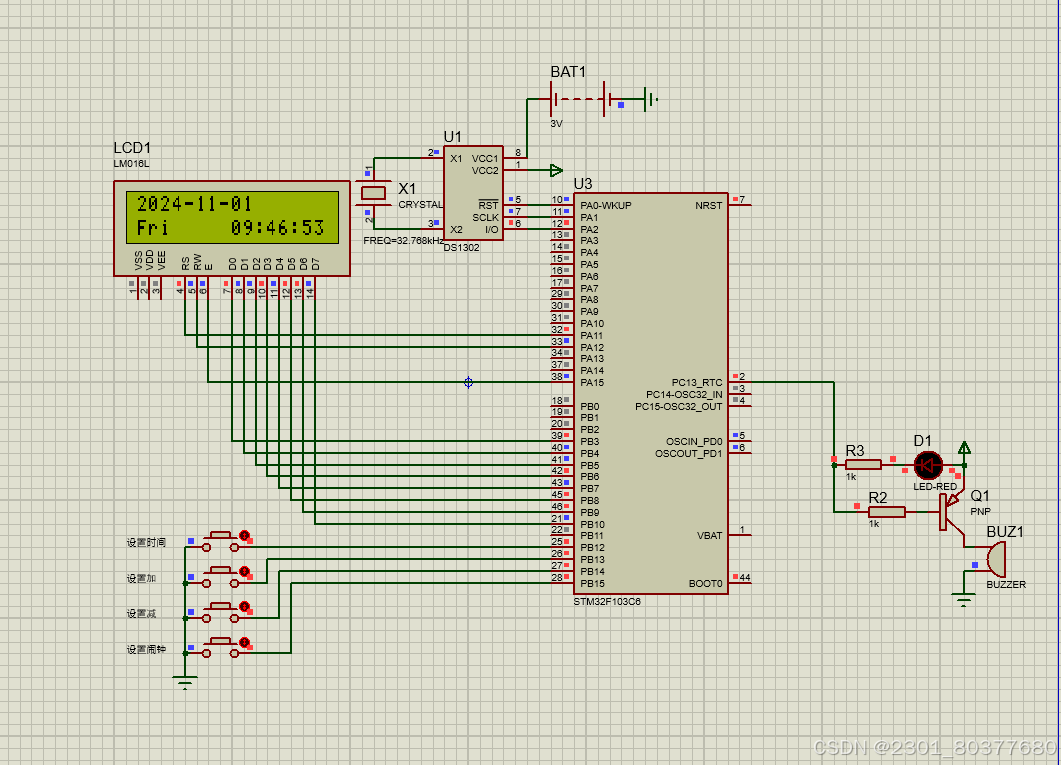Toggle the red latch dot on 设置时间 button
1061x765 pixels.
(244, 536)
